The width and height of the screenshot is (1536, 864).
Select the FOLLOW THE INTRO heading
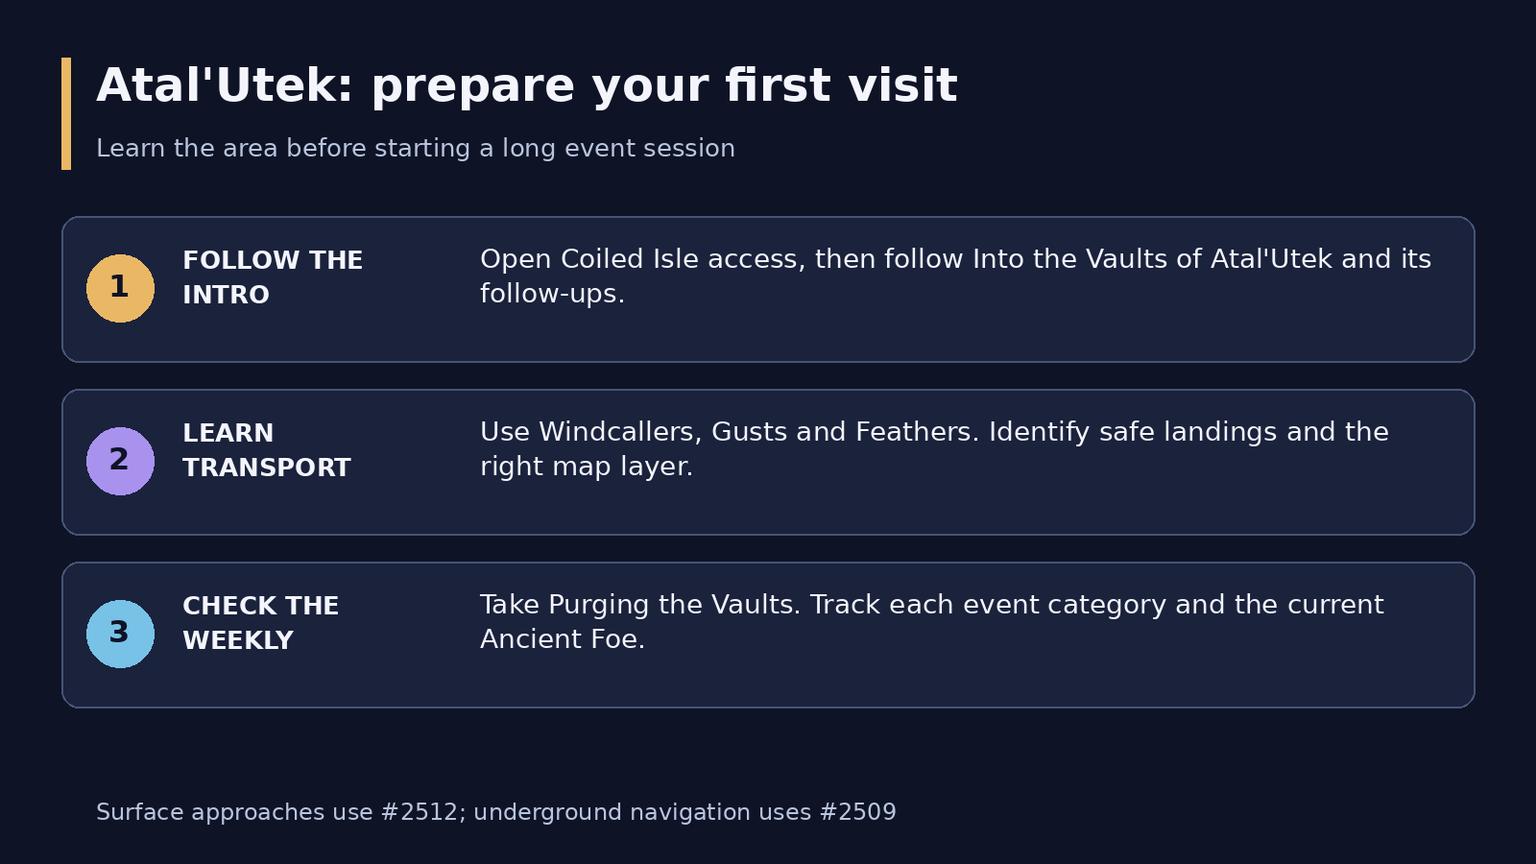click(x=272, y=278)
